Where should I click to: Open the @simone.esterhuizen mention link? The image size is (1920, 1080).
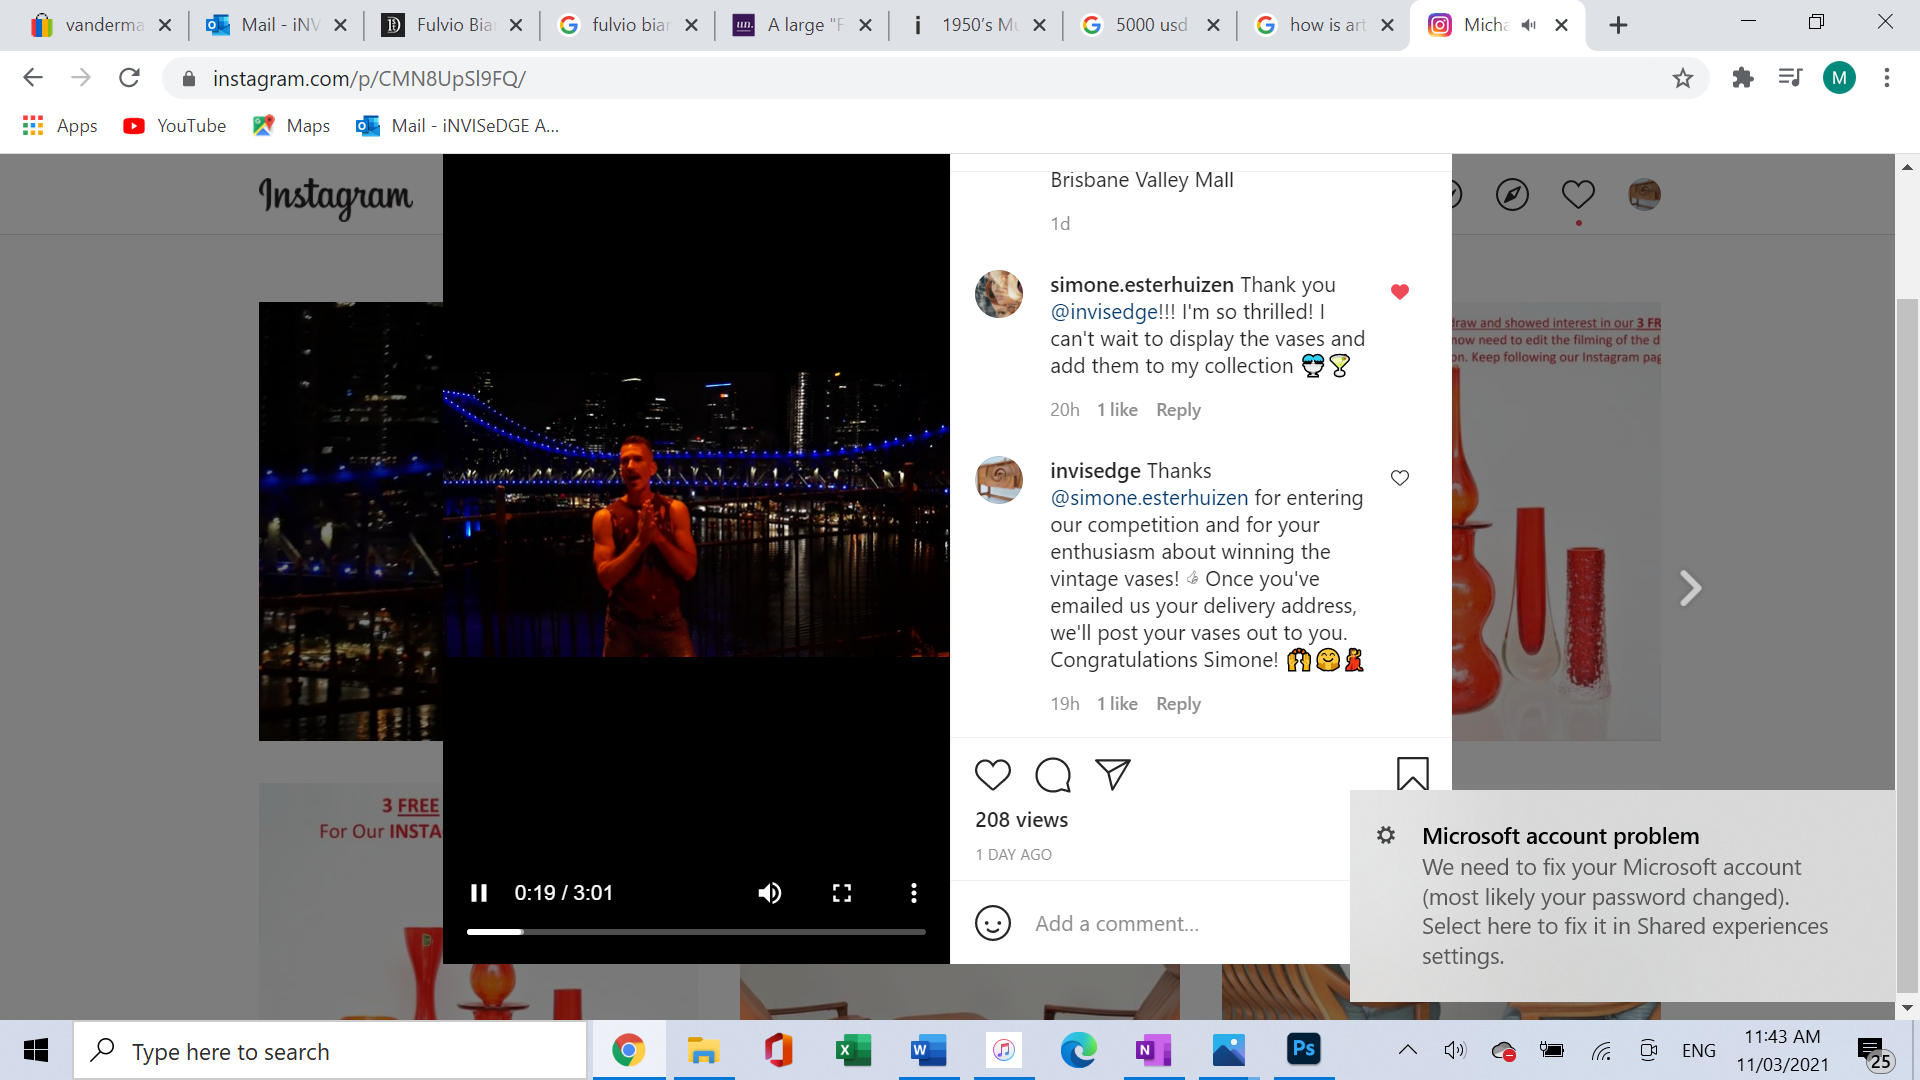1149,498
